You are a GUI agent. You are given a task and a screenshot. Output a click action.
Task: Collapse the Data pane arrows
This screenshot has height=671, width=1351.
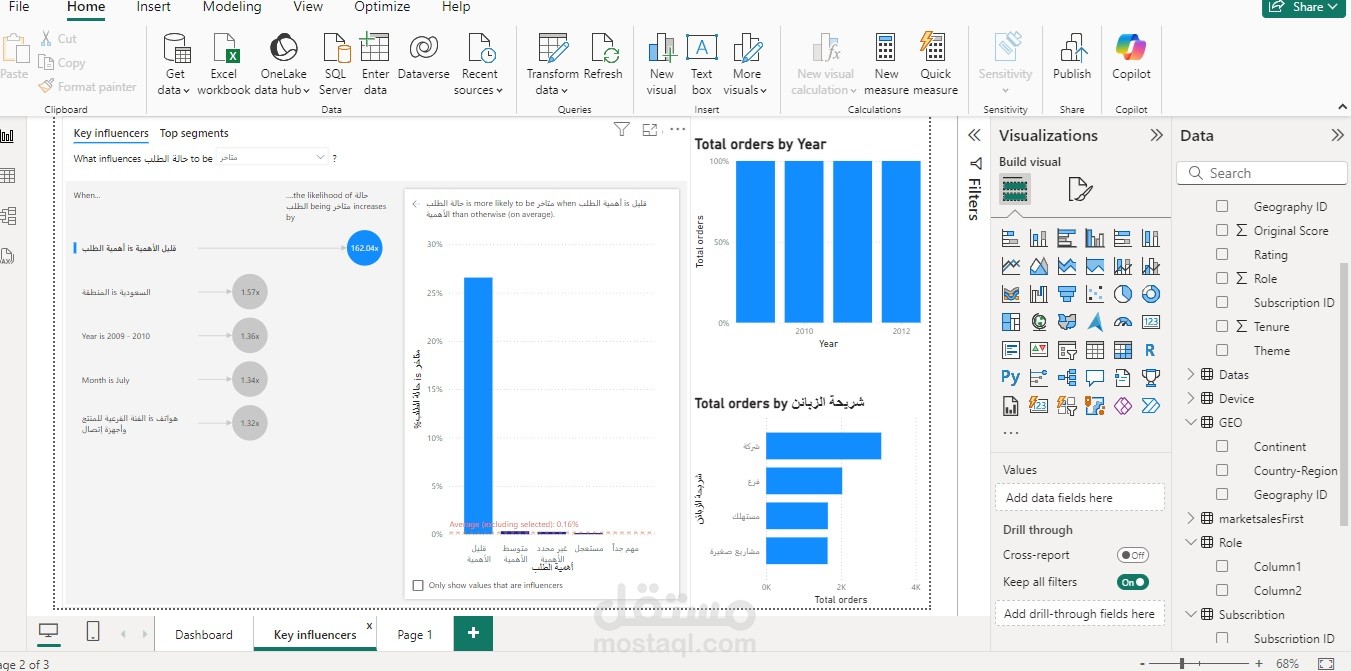[1337, 135]
